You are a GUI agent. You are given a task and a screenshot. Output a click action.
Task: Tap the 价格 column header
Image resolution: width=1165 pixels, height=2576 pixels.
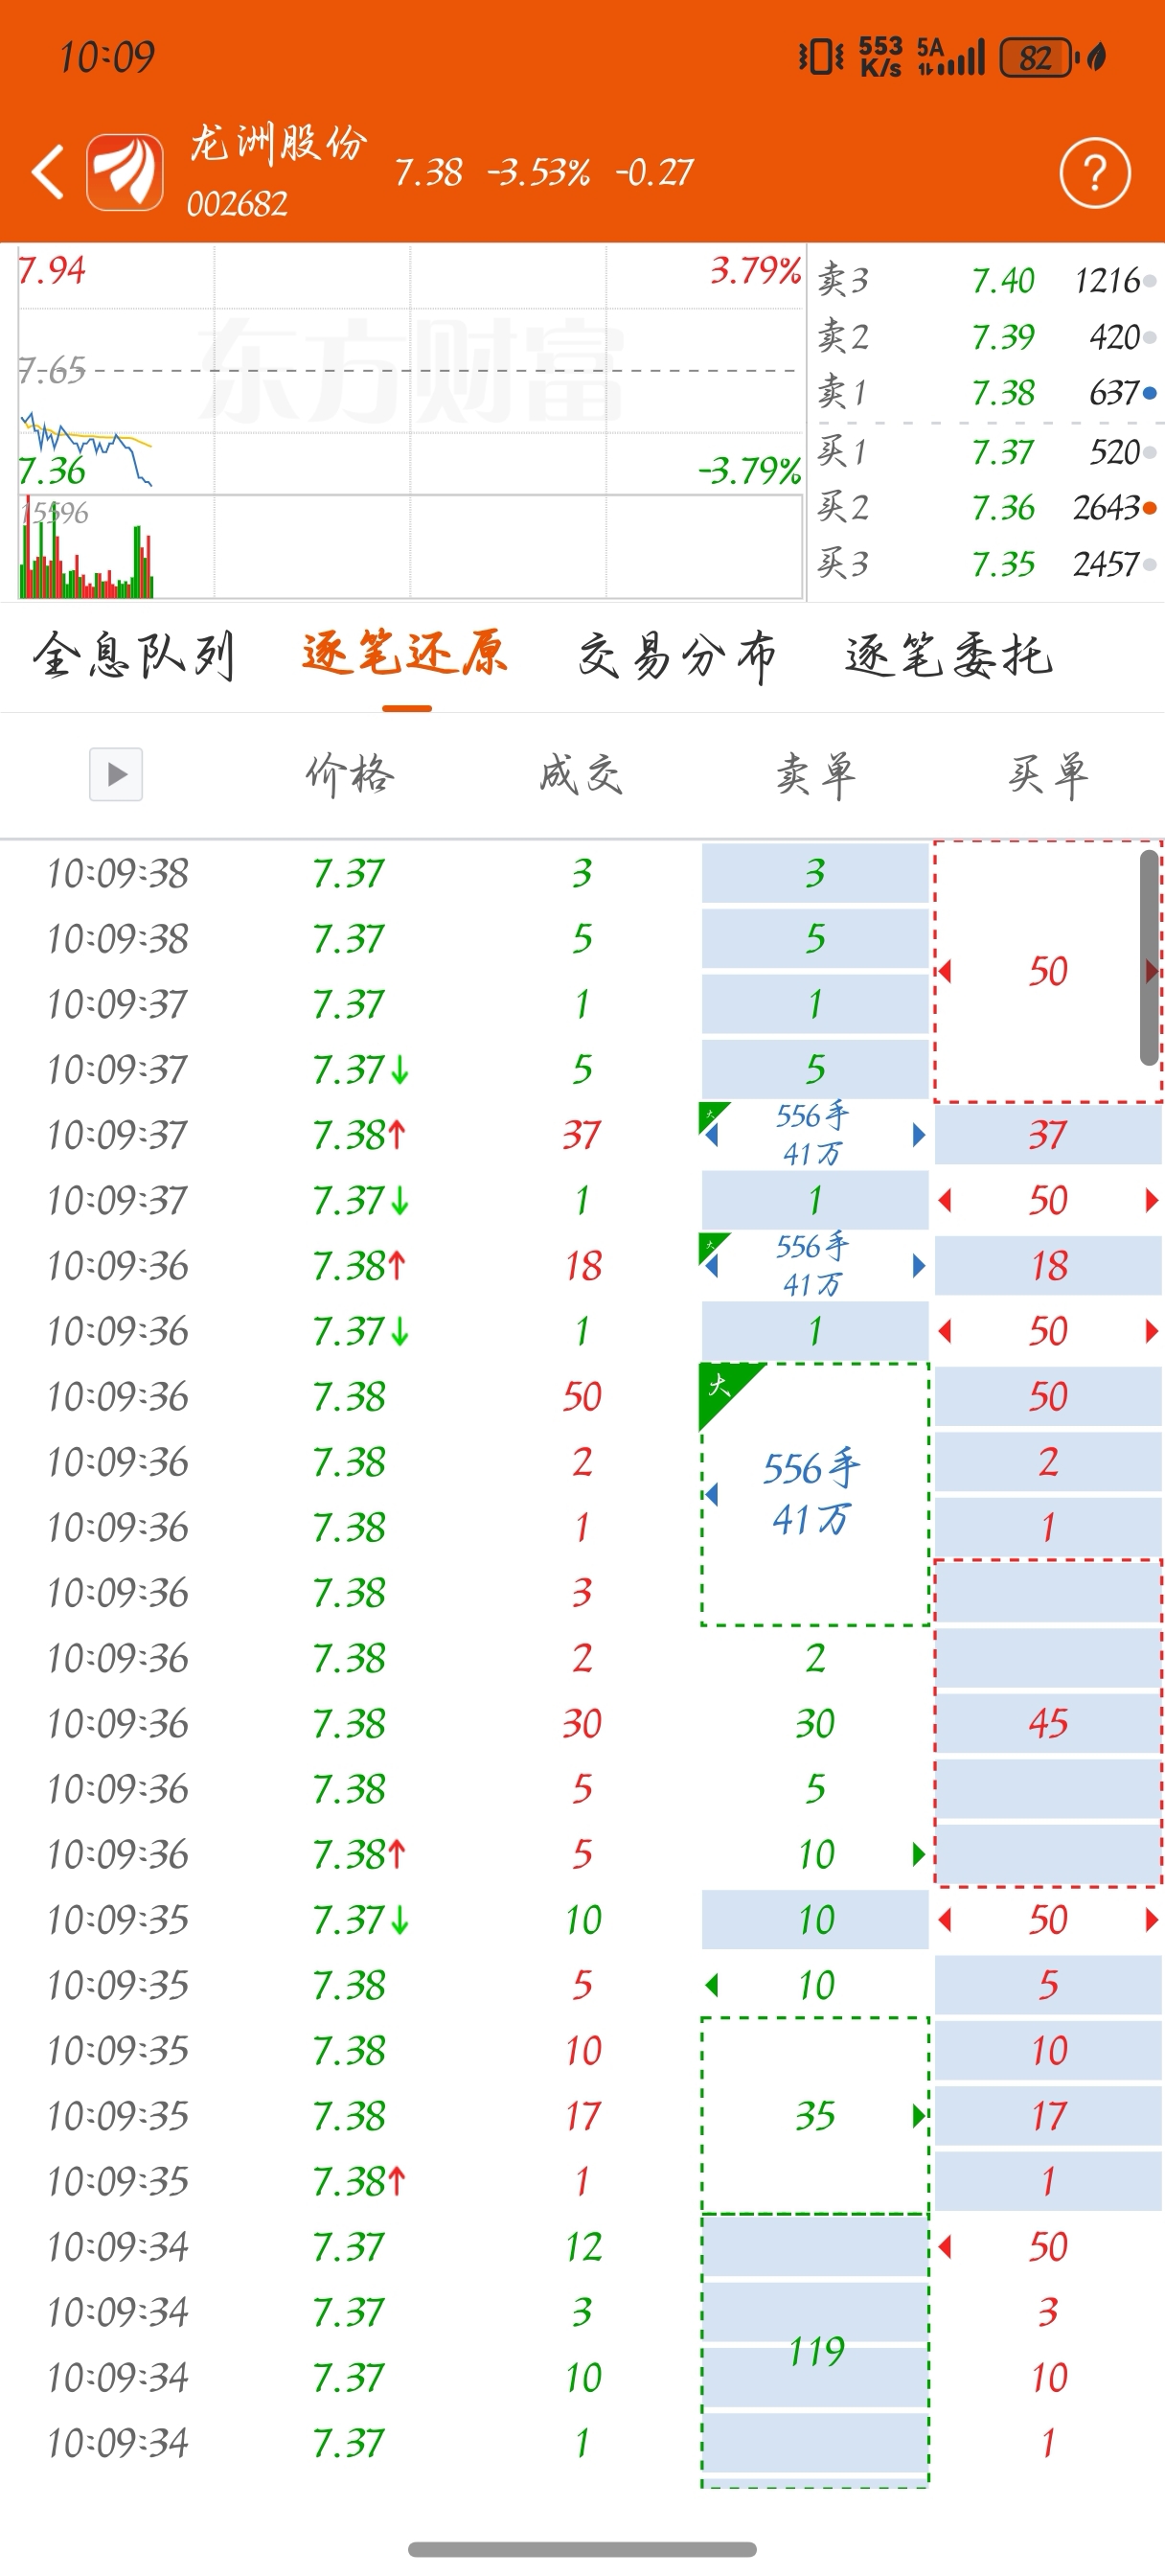point(350,774)
